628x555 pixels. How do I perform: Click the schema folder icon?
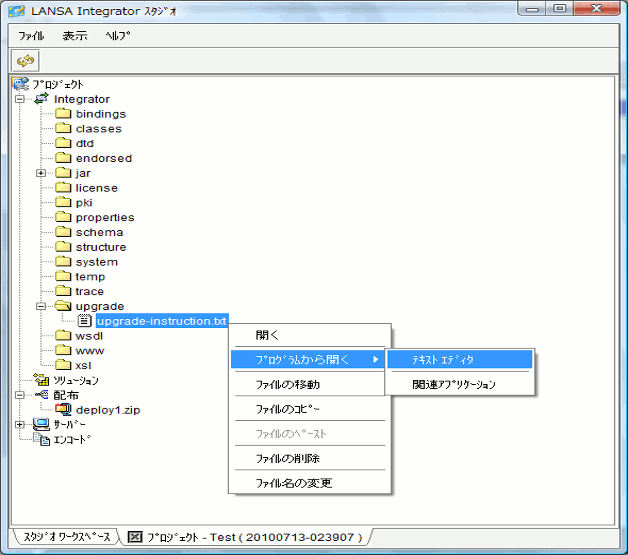63,232
